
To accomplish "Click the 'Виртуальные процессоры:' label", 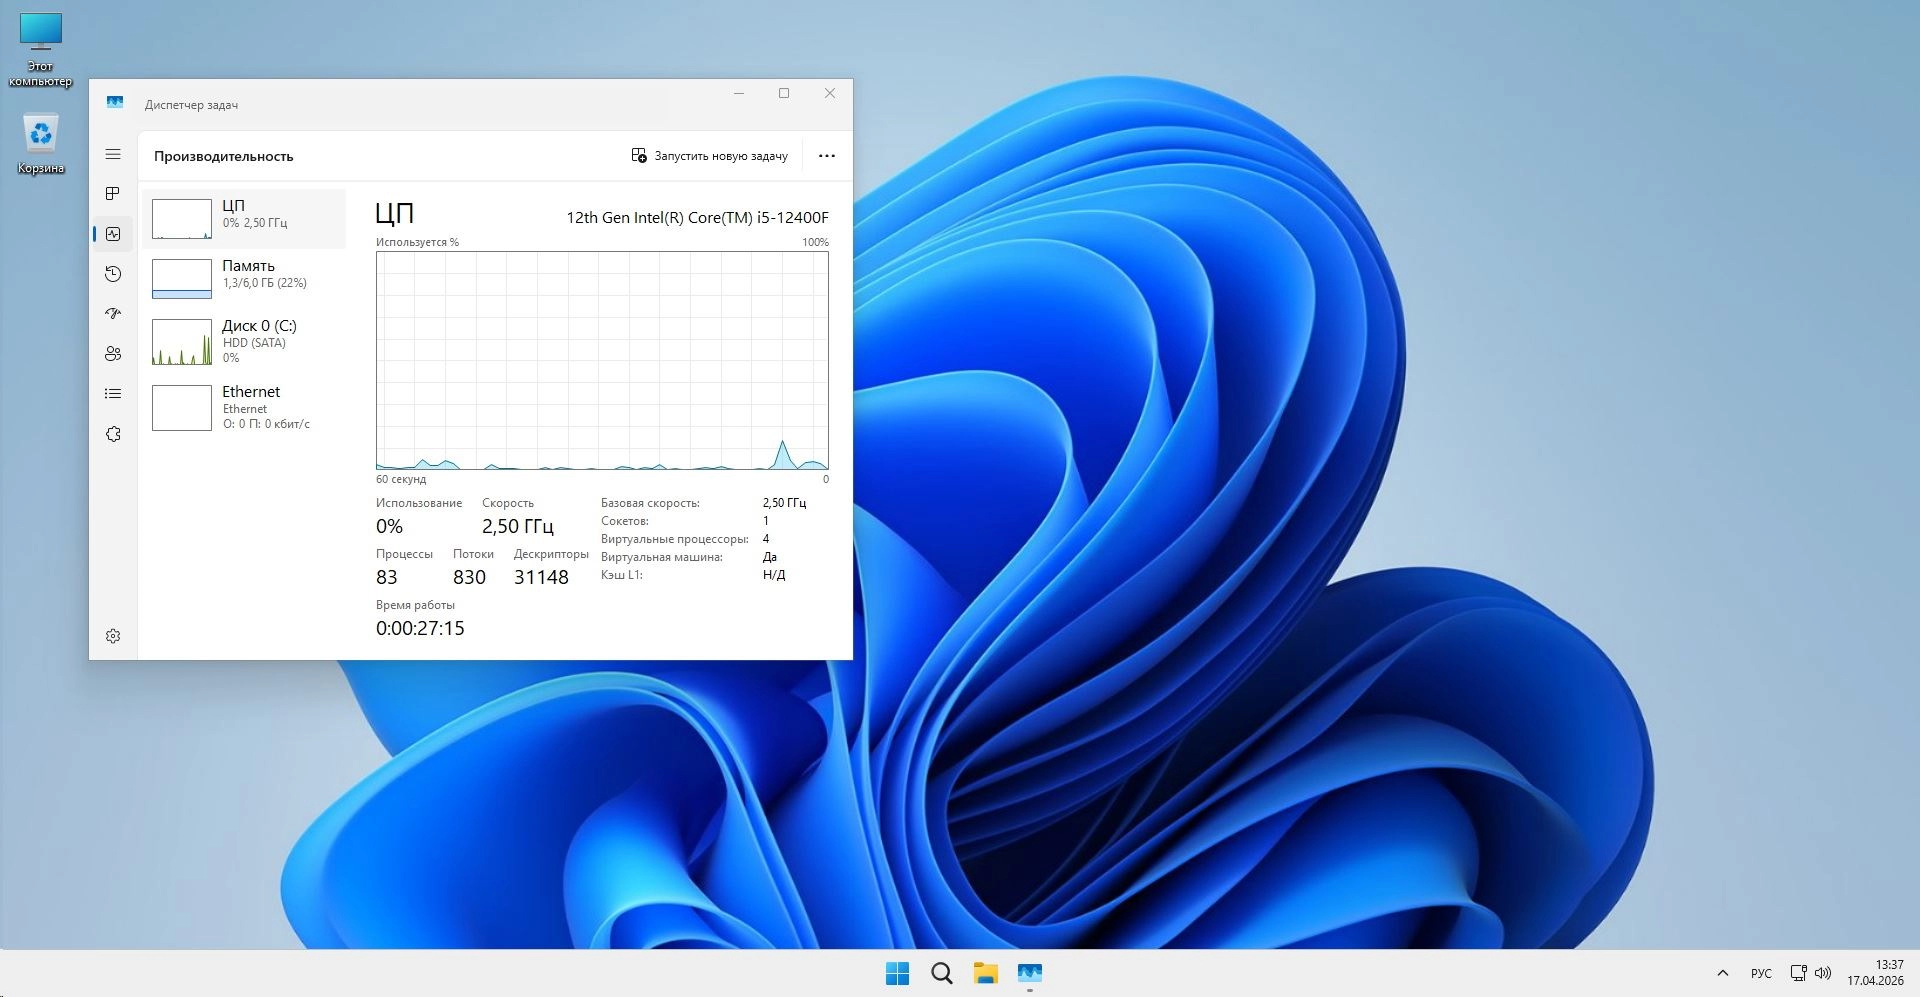I will [675, 539].
